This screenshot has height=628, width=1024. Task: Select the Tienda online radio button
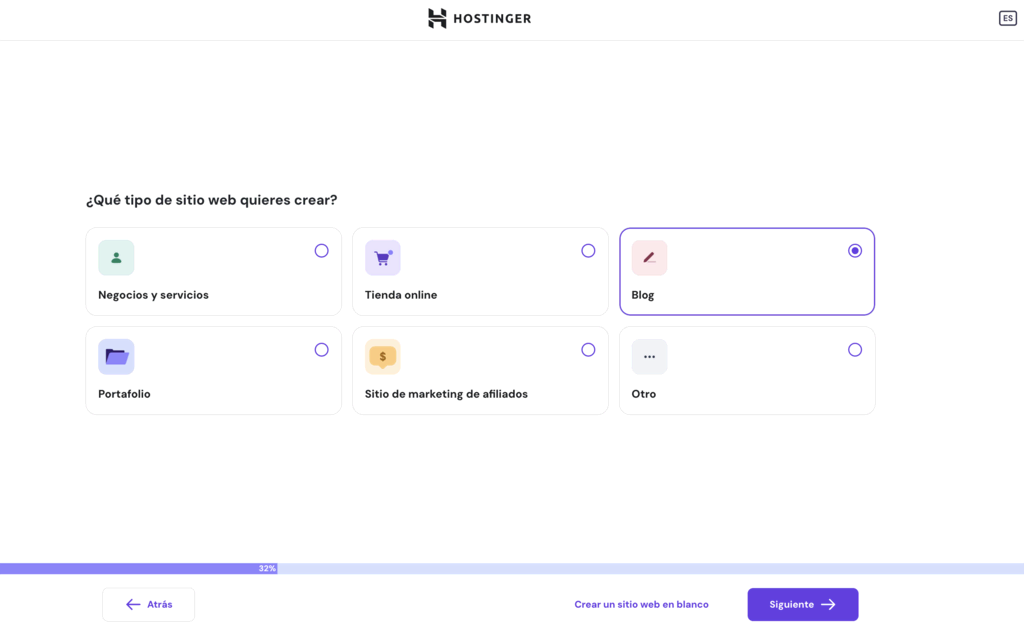pyautogui.click(x=588, y=251)
